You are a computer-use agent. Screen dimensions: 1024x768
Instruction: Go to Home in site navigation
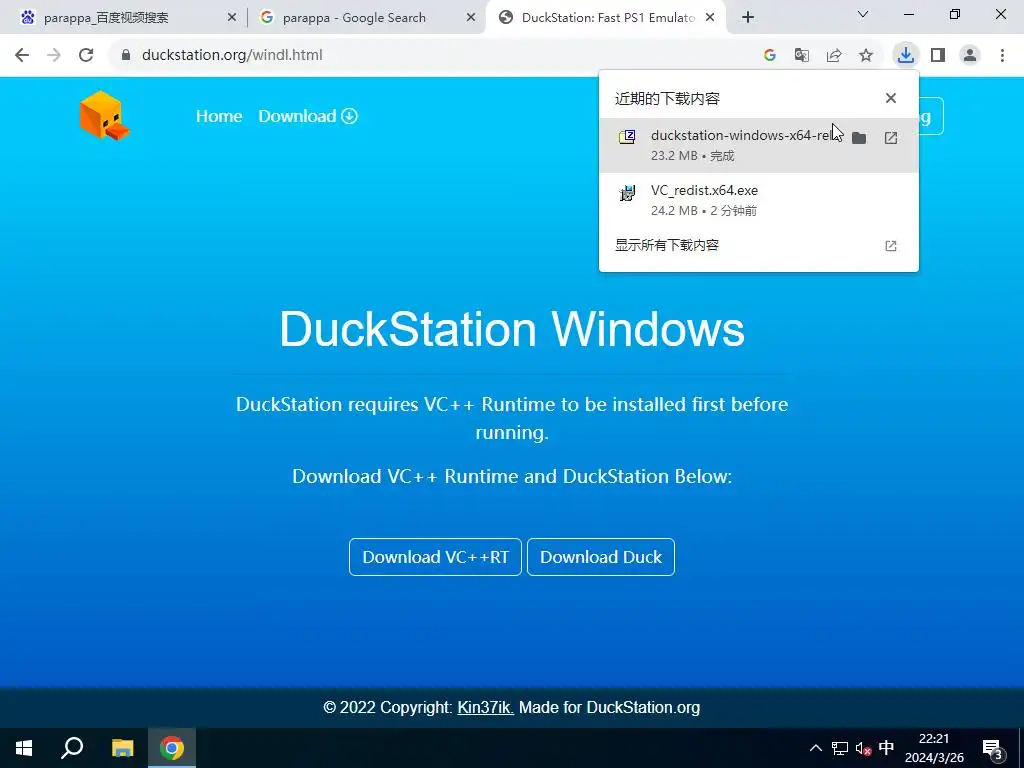point(219,116)
